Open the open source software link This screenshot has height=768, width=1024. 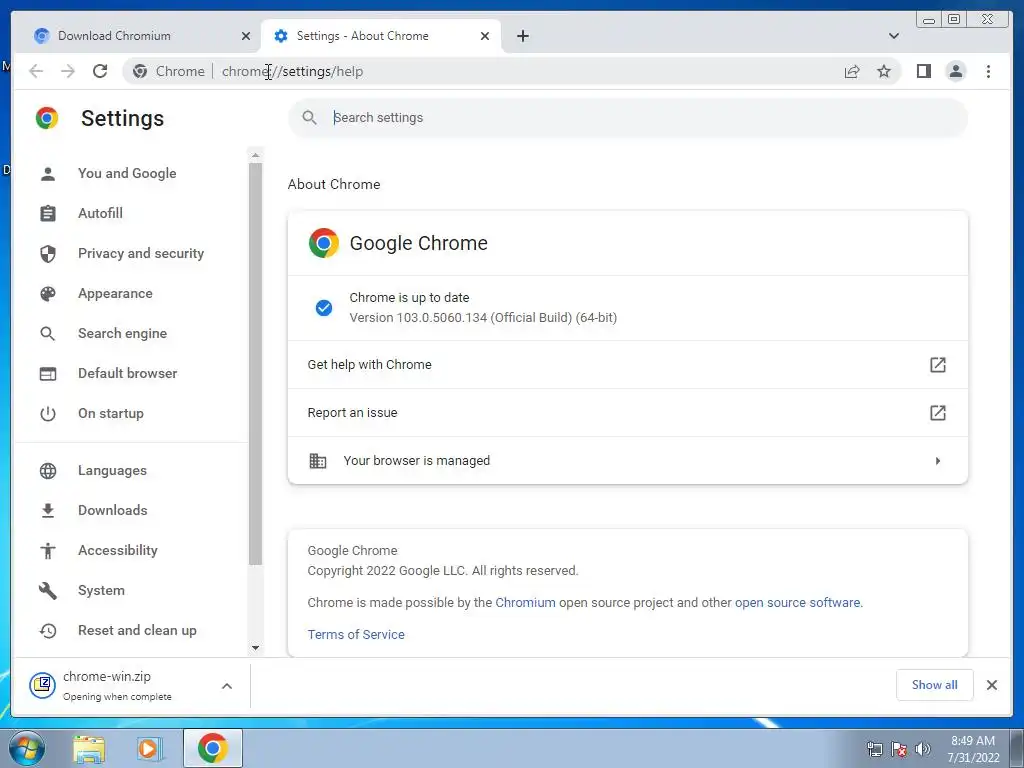coord(797,603)
